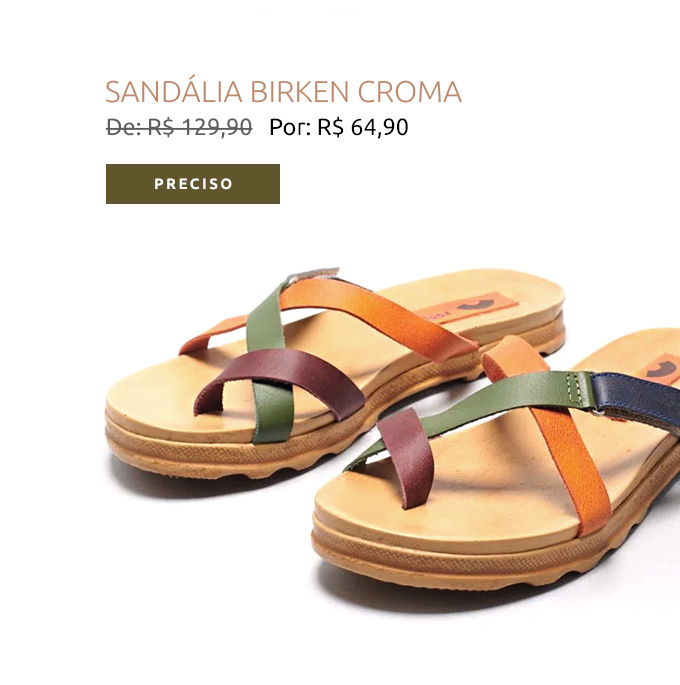Click the PRECISO button
The image size is (680, 685).
click(x=193, y=184)
